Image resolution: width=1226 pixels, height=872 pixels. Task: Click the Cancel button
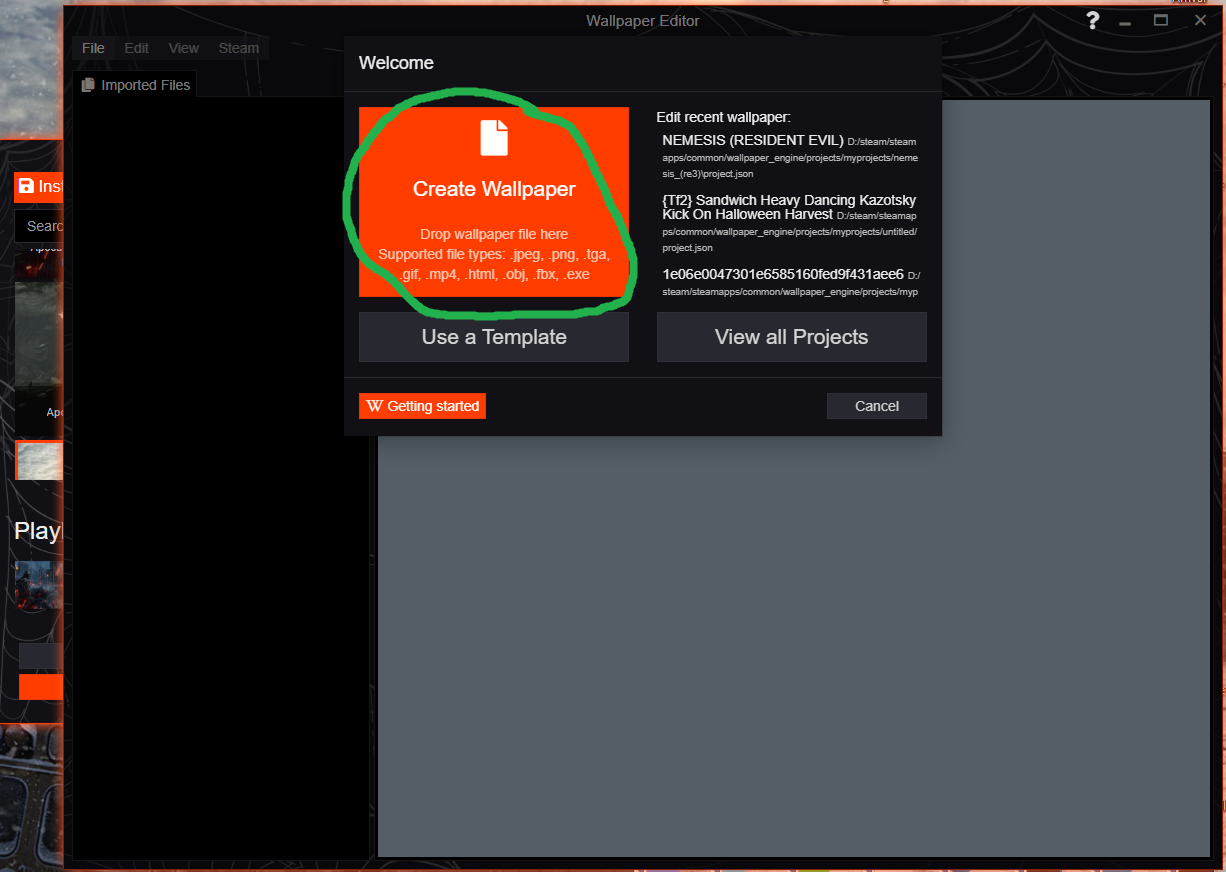coord(877,406)
